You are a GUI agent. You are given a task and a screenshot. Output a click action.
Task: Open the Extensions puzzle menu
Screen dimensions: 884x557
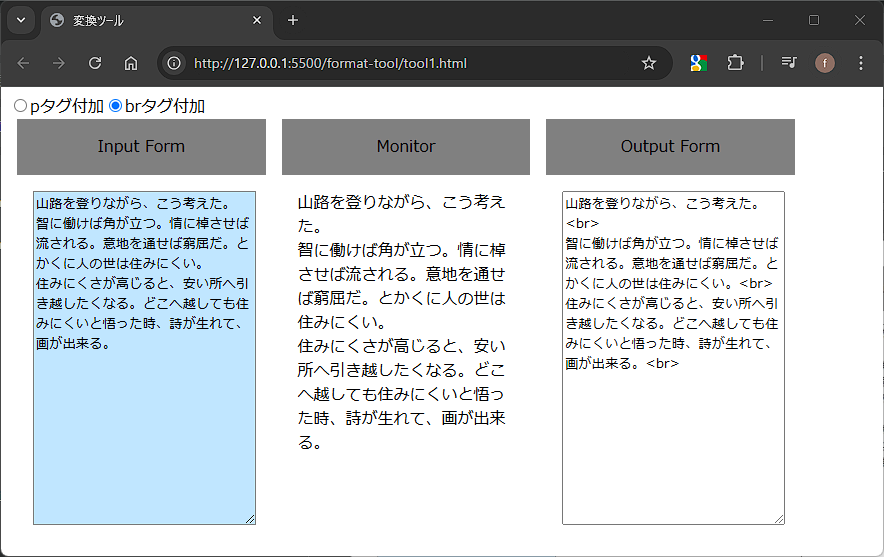click(735, 63)
